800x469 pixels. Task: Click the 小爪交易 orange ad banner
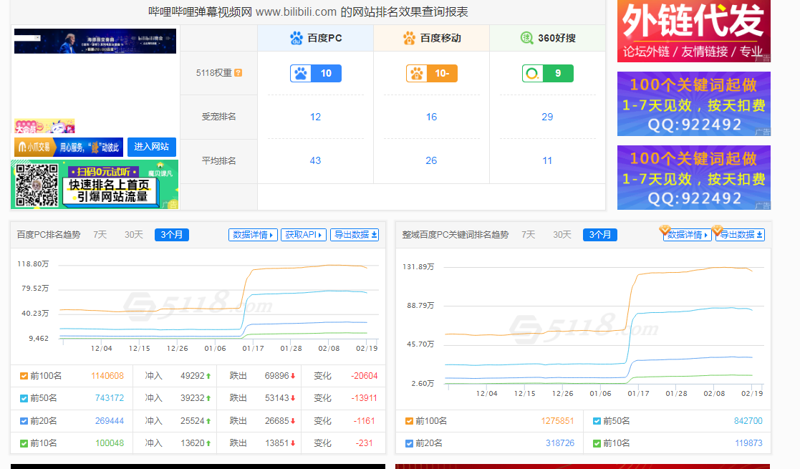pos(68,147)
